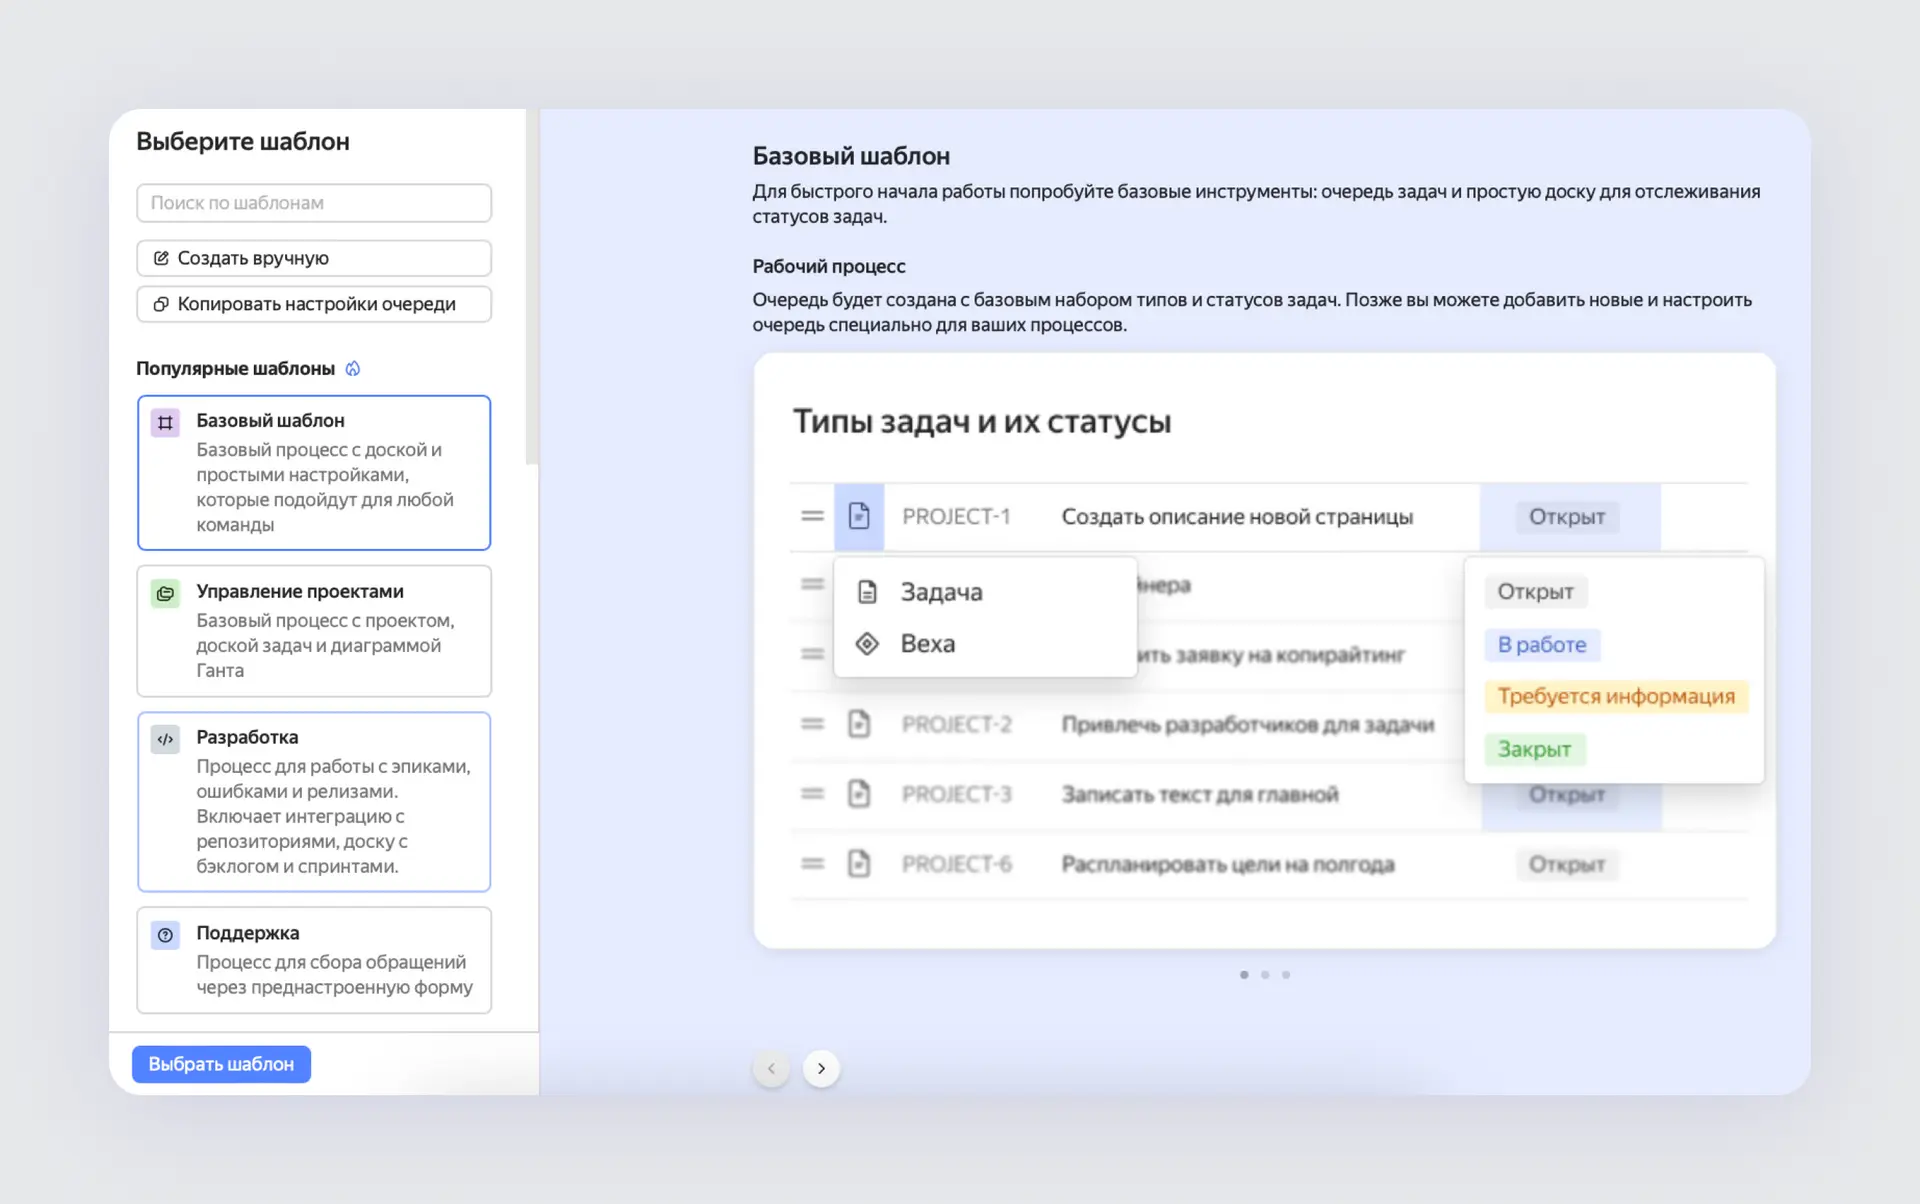Click the Разработка code icon
The width and height of the screenshot is (1920, 1204).
pos(165,739)
